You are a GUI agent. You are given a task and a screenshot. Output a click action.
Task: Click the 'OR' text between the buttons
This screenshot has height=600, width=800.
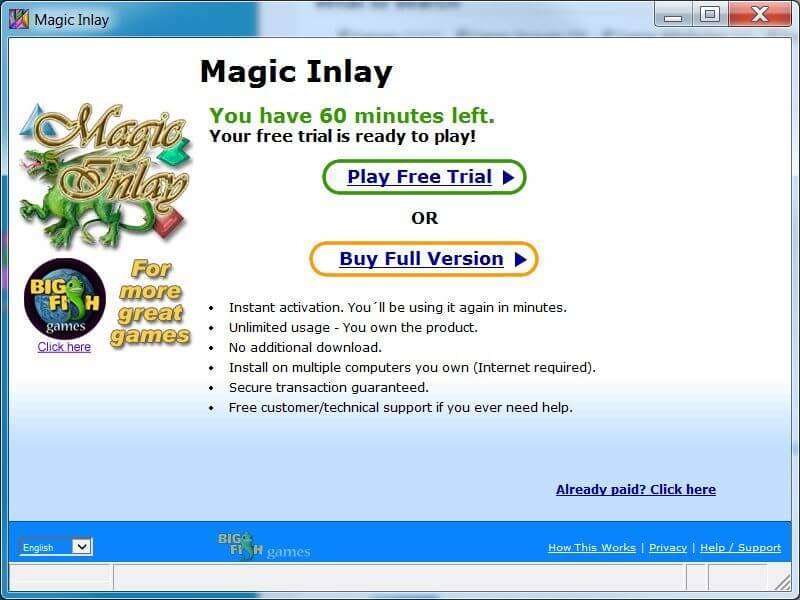(x=424, y=218)
